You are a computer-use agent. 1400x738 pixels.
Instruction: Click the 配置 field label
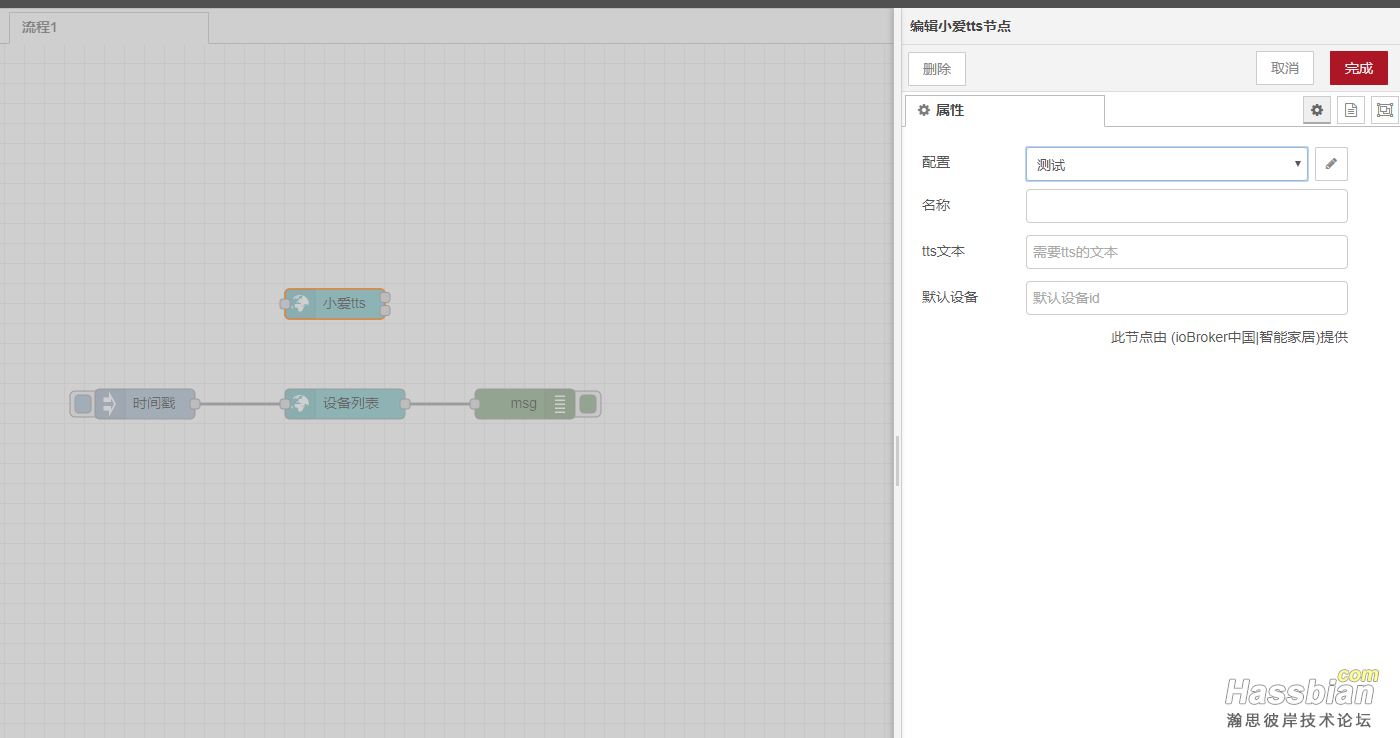click(936, 162)
